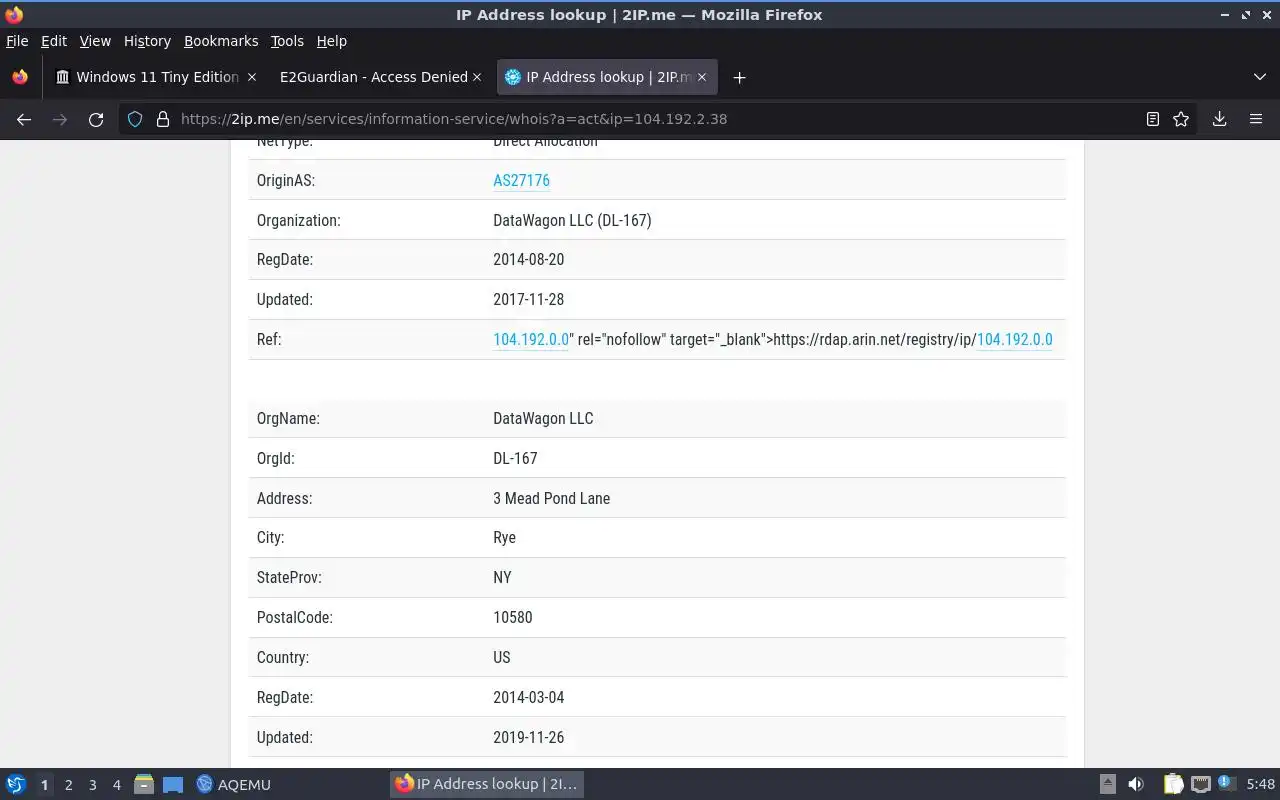
Task: Open the file manager taskbar icon
Action: pyautogui.click(x=144, y=784)
